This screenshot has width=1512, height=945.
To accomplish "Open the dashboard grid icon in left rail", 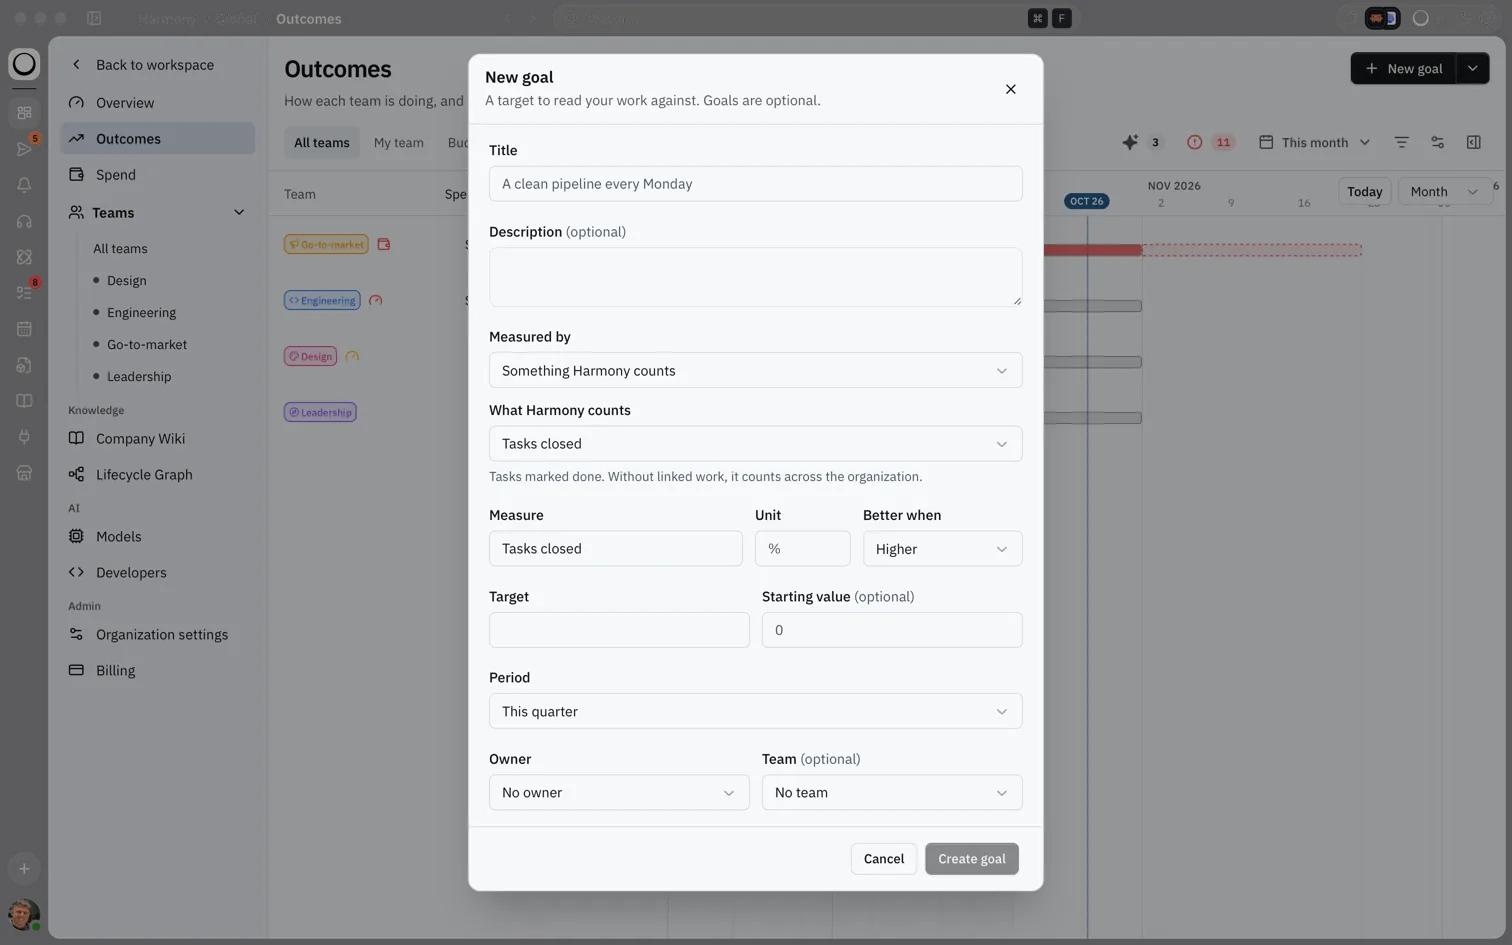I will 24,113.
